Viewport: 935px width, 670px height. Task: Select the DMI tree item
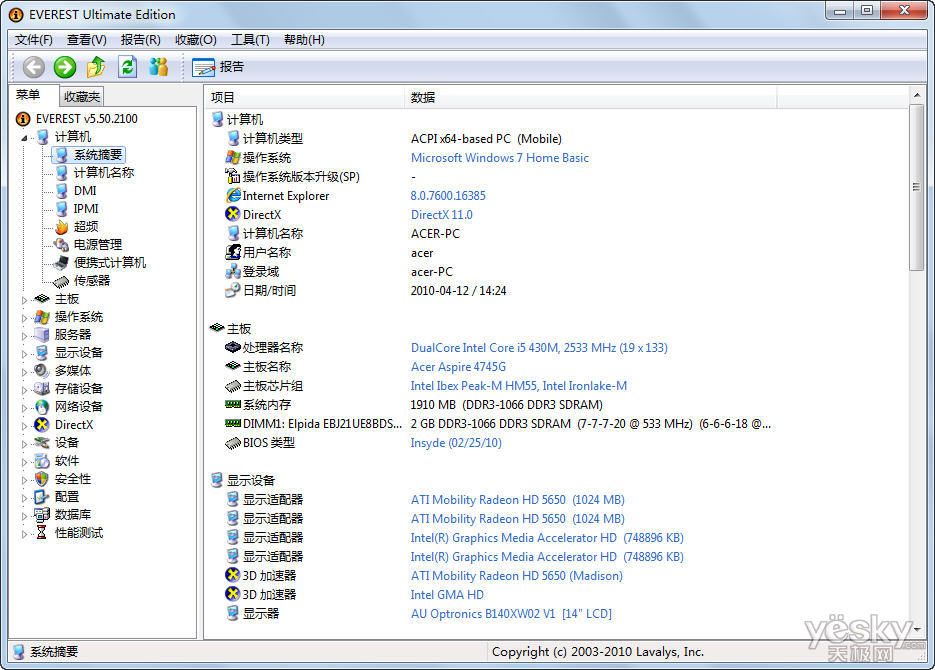[85, 191]
